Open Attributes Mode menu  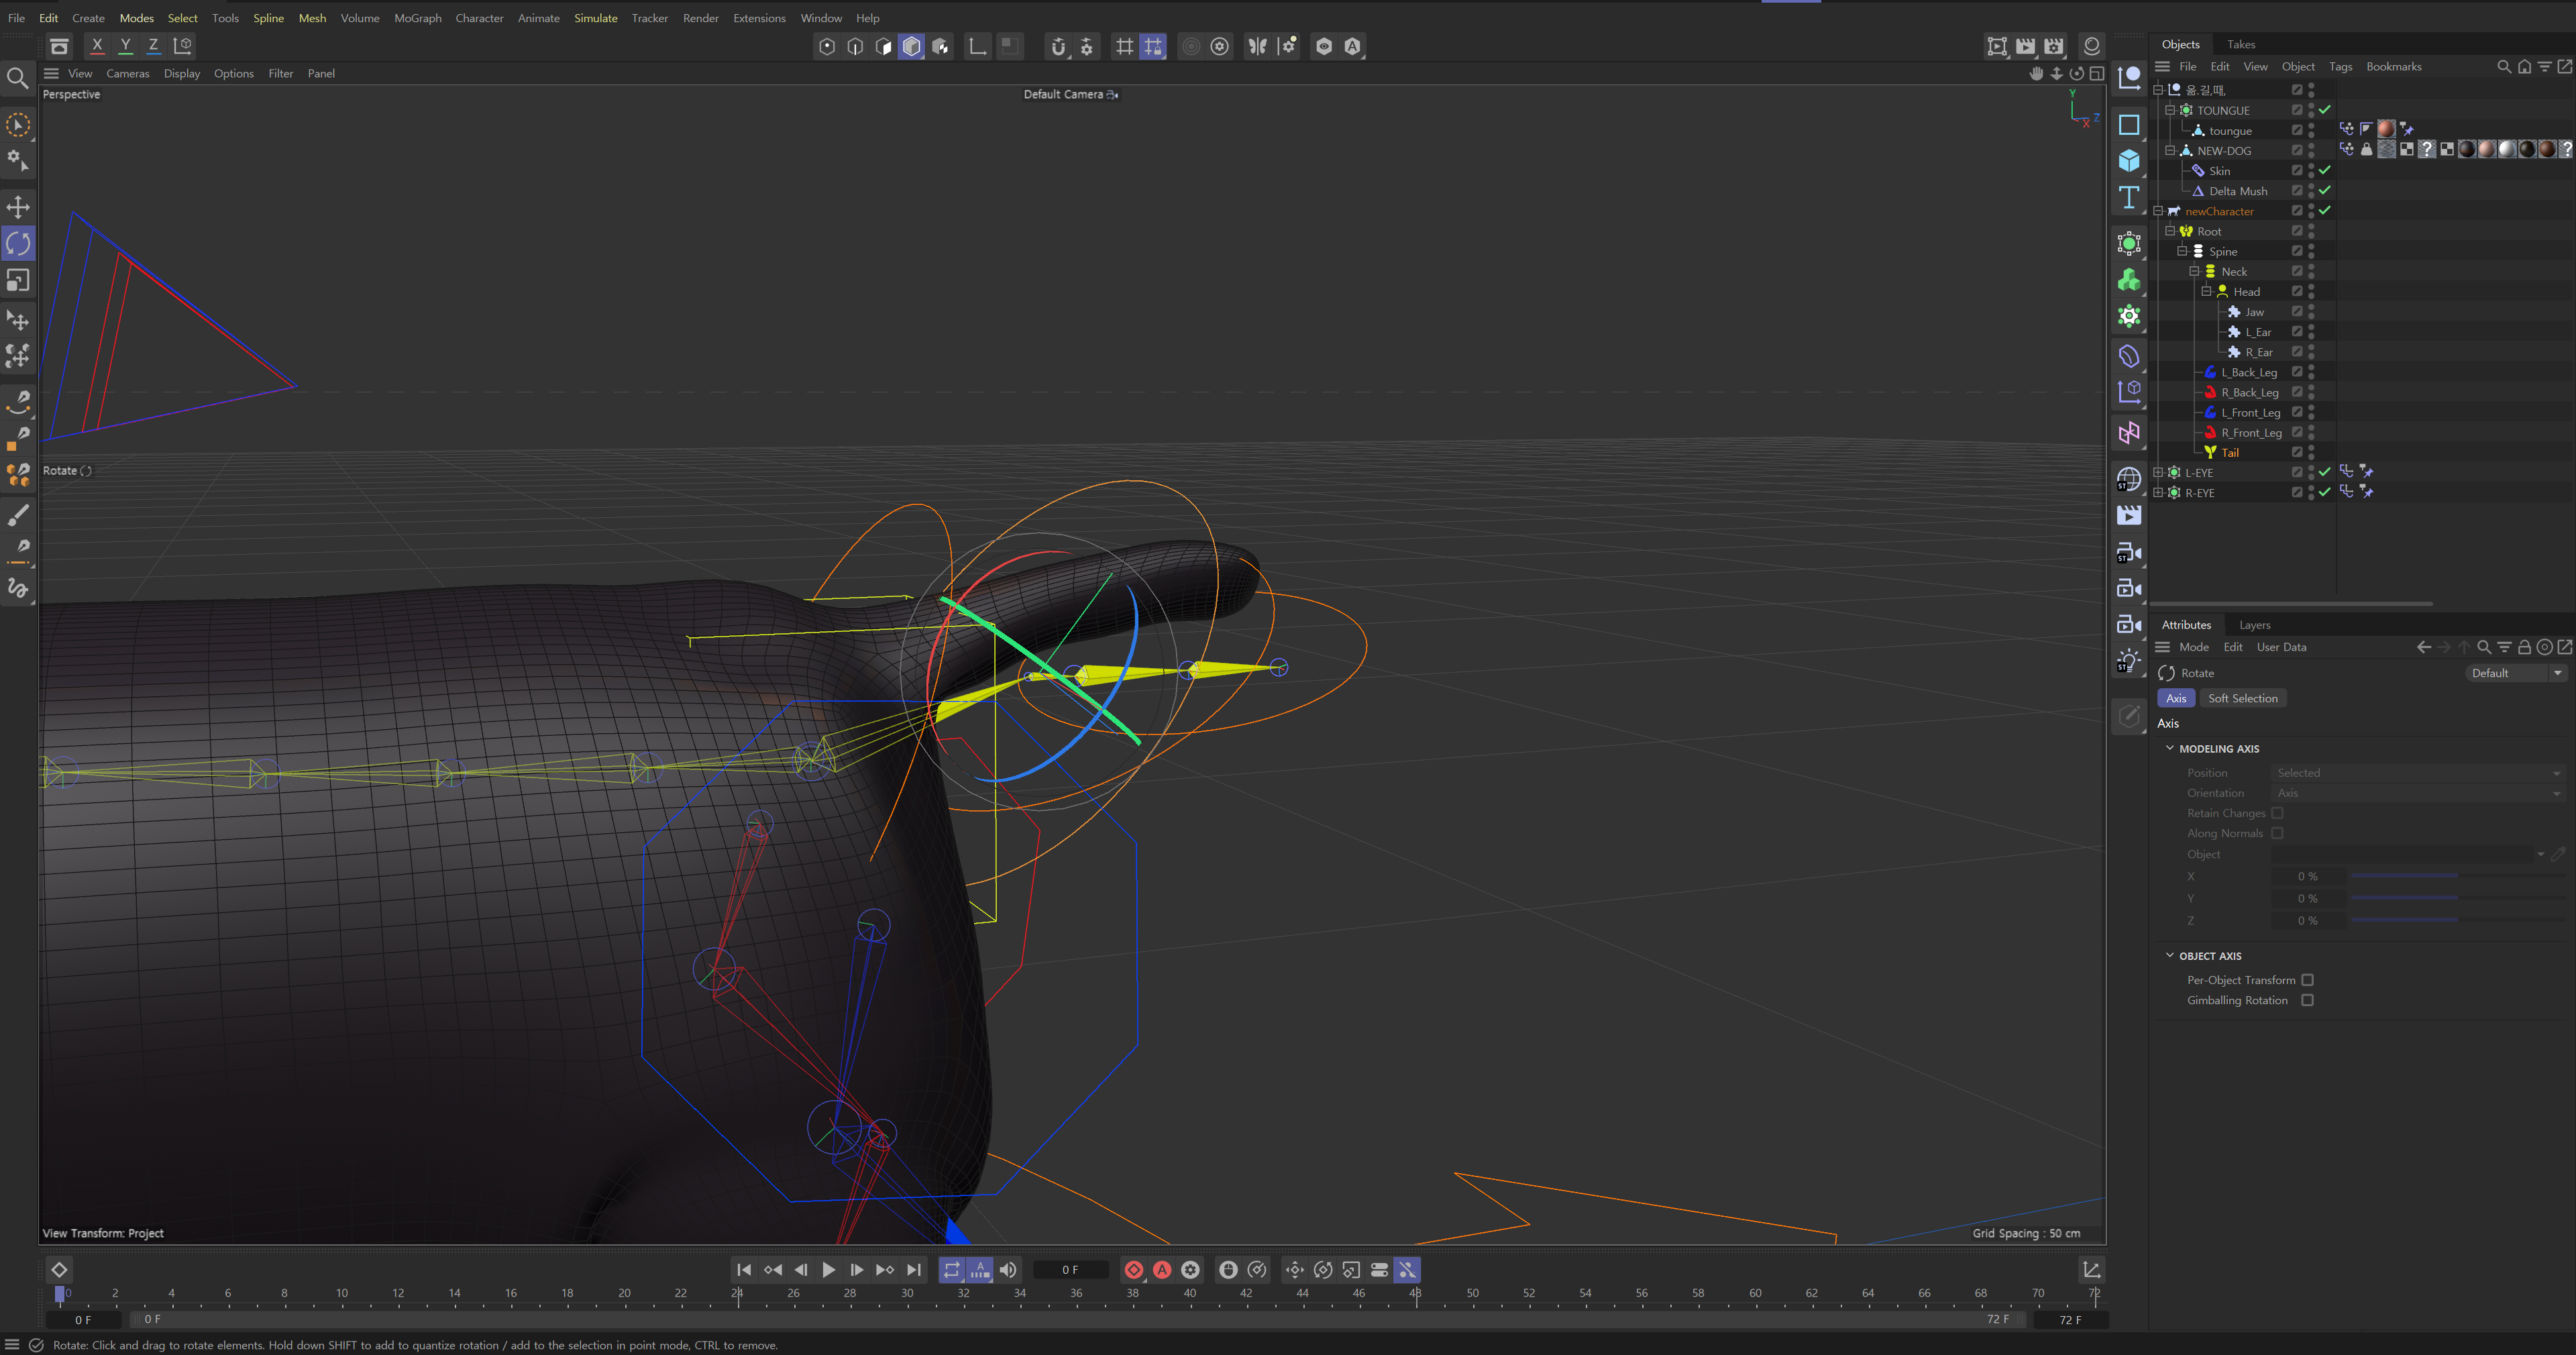point(2194,647)
